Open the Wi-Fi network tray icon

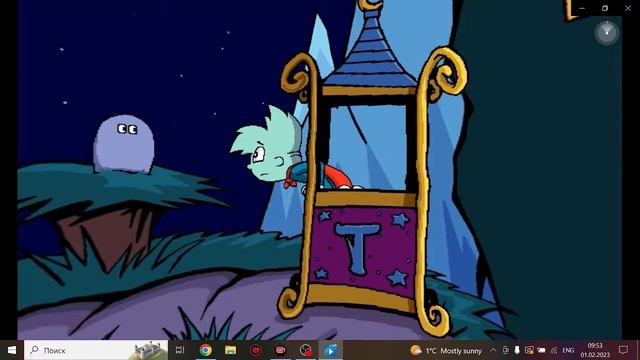(553, 350)
